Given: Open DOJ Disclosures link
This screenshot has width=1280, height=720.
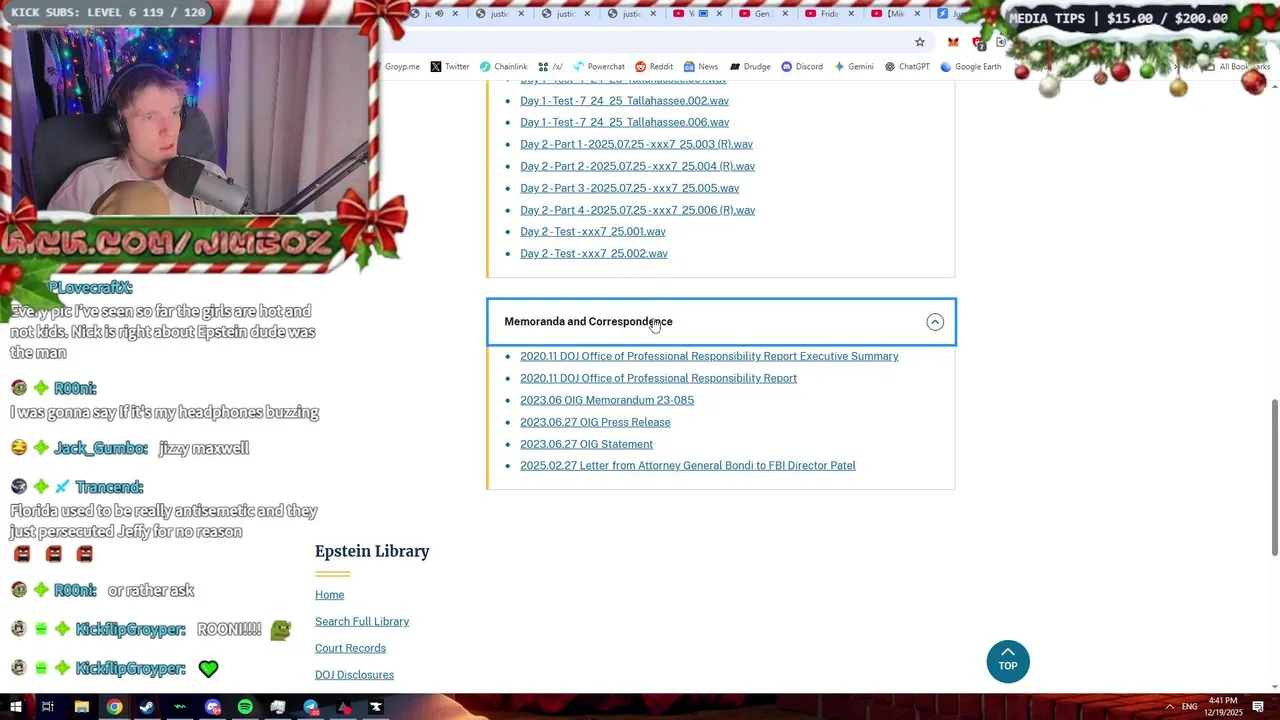Looking at the screenshot, I should 354,675.
